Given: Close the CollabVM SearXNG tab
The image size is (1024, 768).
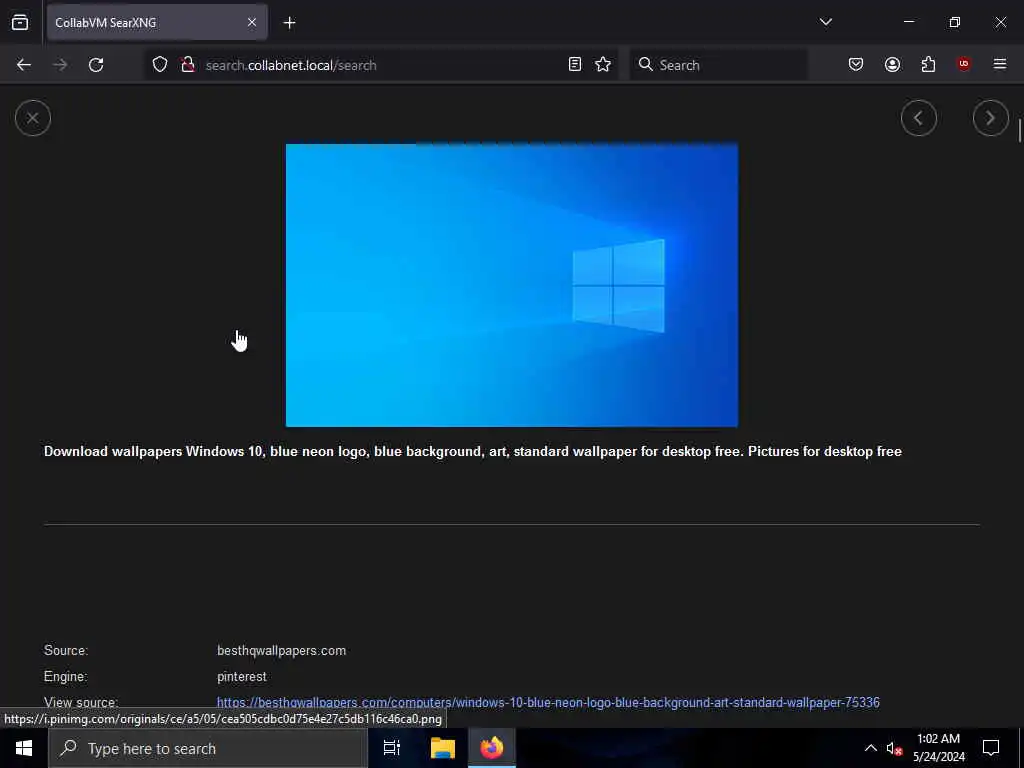Looking at the screenshot, I should pyautogui.click(x=252, y=22).
